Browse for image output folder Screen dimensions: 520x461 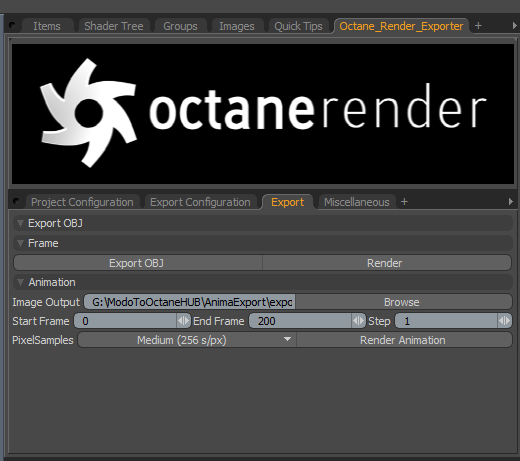tap(403, 302)
